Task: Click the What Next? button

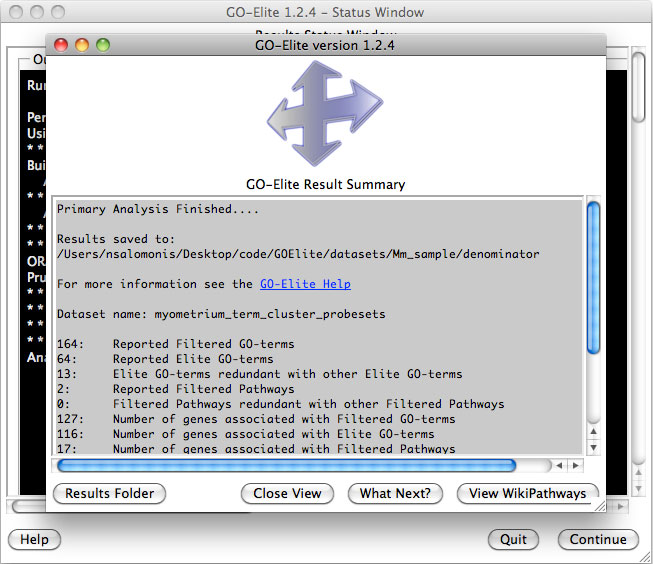Action: 395,493
